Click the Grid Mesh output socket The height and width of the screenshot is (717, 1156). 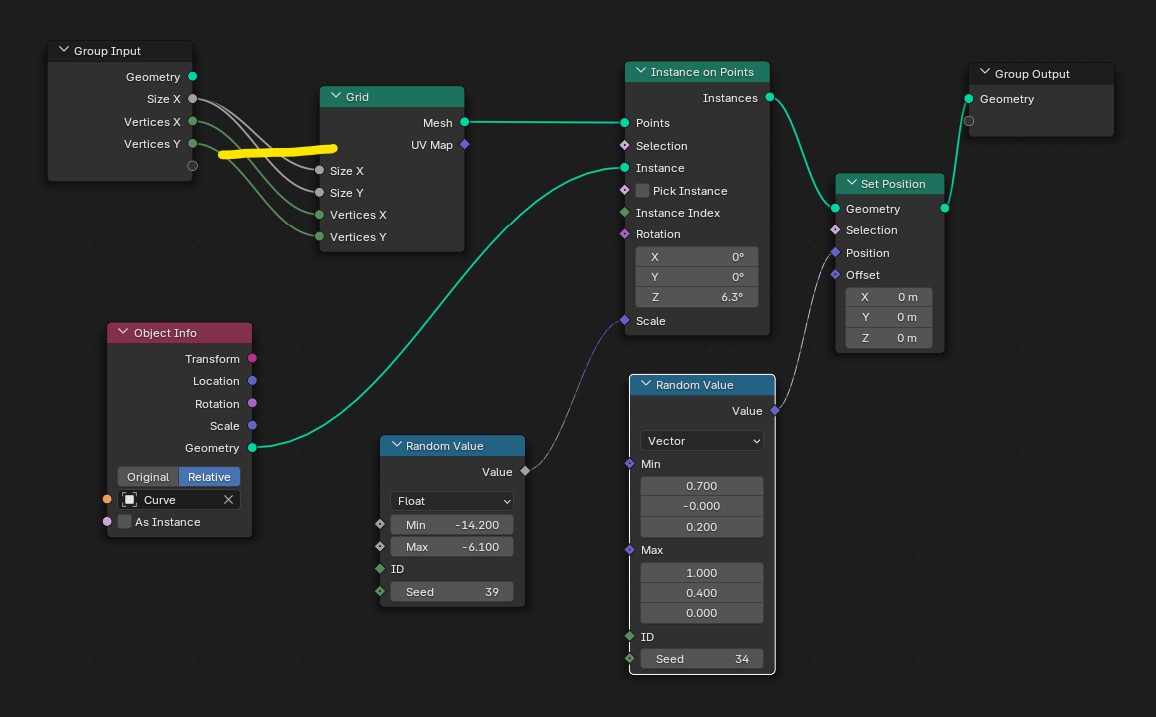pos(464,123)
